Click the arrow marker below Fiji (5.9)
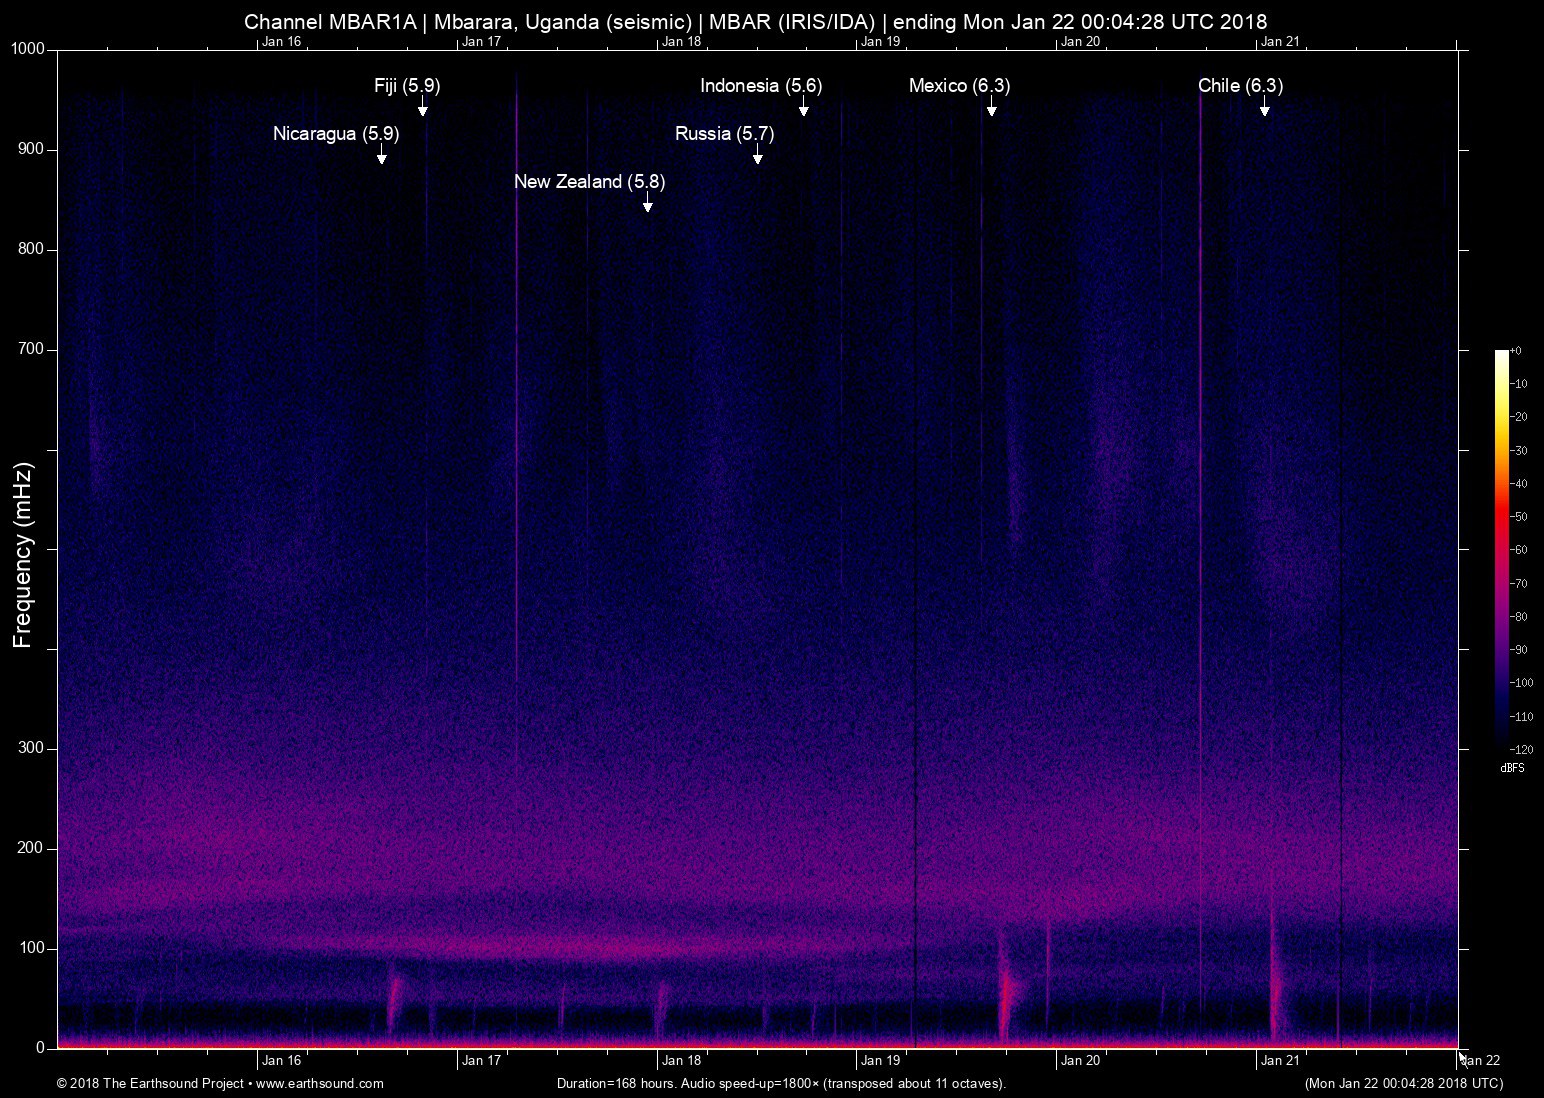The height and width of the screenshot is (1098, 1544). click(423, 108)
